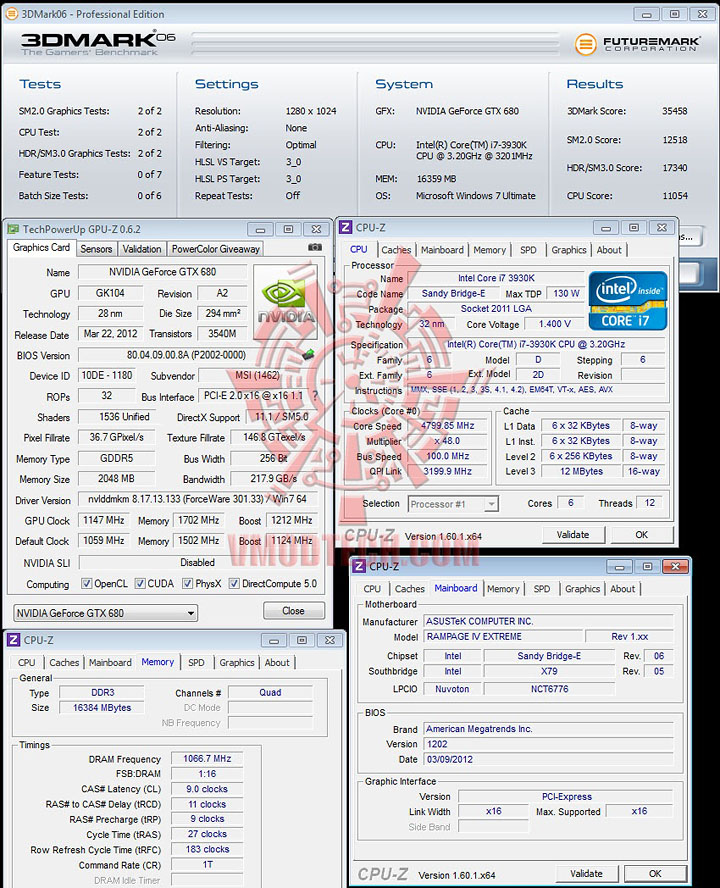The width and height of the screenshot is (720, 888).
Task: Click the BIOS save chip icon in GPU-Z
Action: pos(309,355)
